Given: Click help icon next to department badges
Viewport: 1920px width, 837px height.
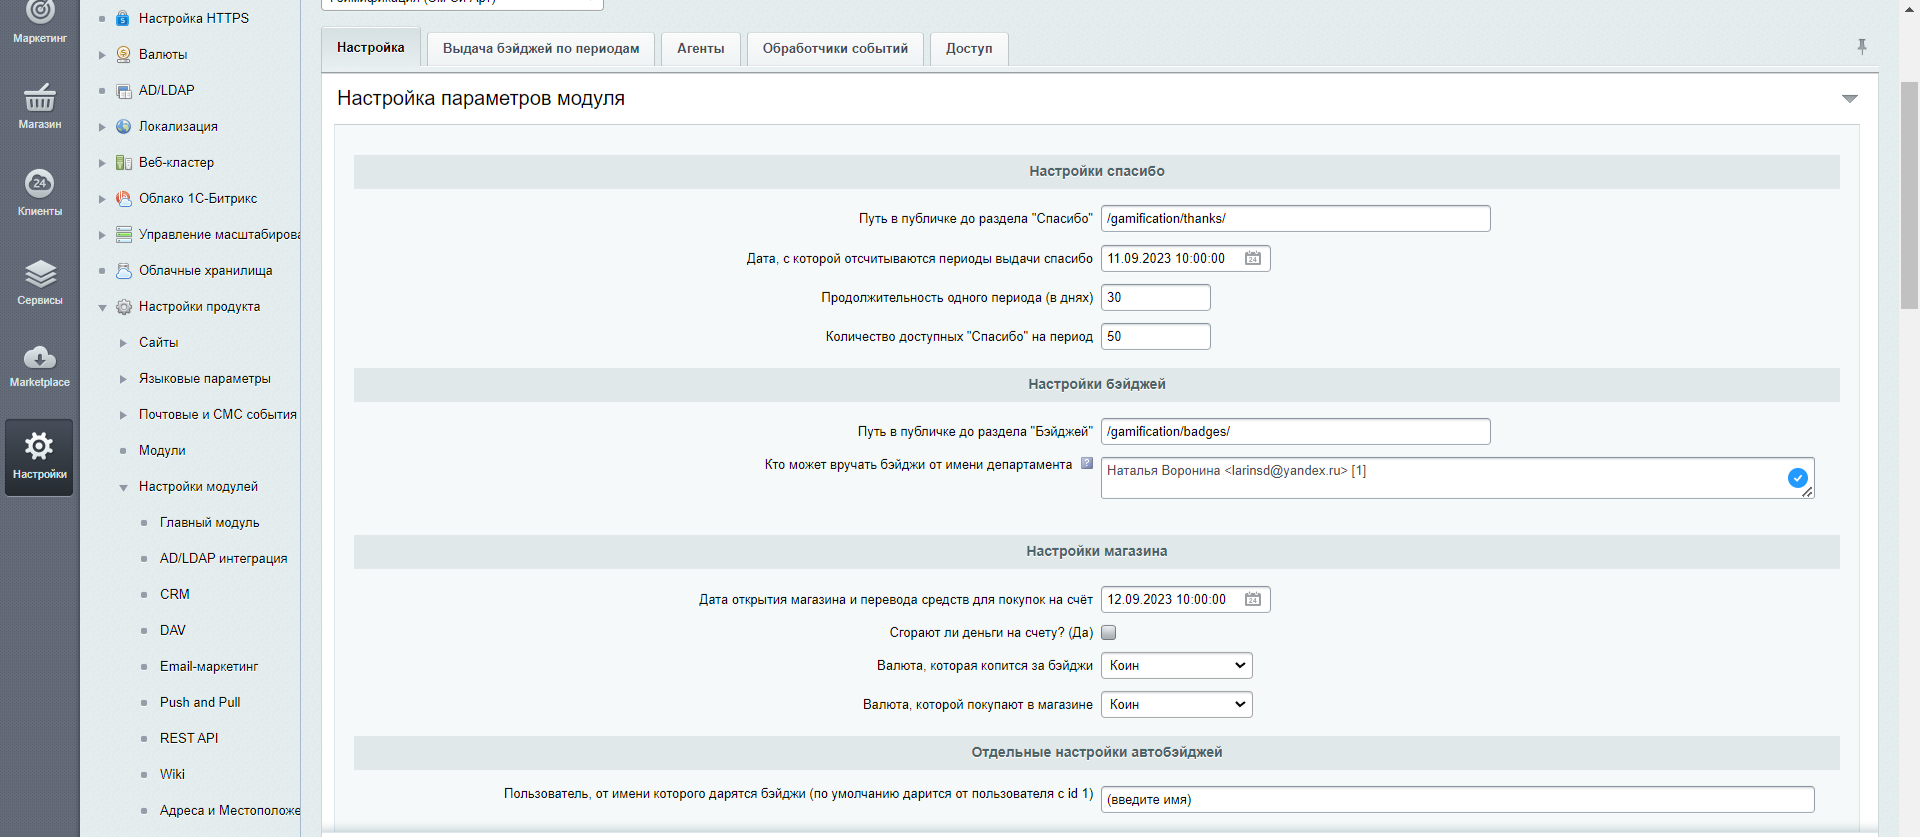Looking at the screenshot, I should click(x=1087, y=464).
